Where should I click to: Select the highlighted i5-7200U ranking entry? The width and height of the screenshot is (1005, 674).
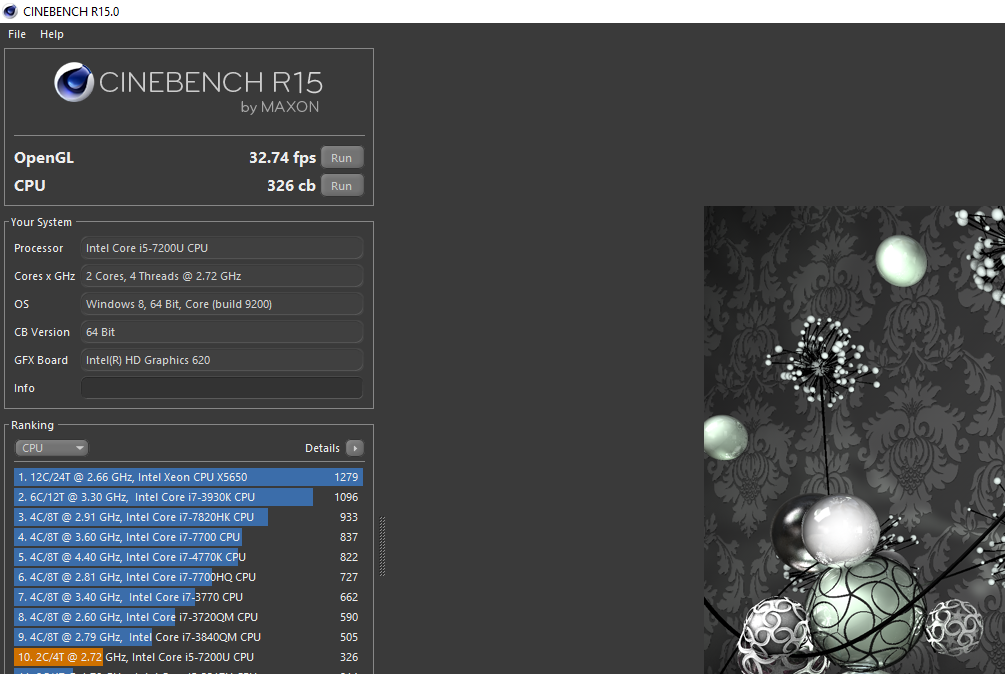pos(188,657)
